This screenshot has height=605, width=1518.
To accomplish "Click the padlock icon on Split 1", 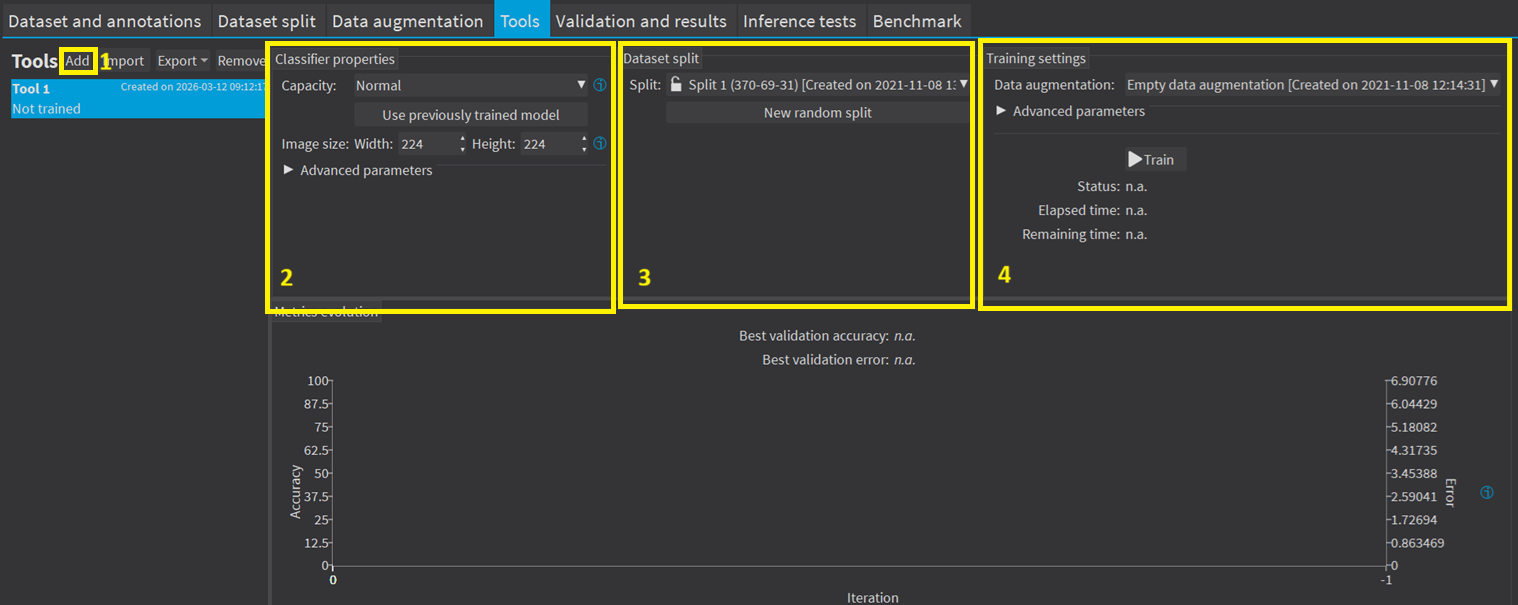I will [676, 85].
